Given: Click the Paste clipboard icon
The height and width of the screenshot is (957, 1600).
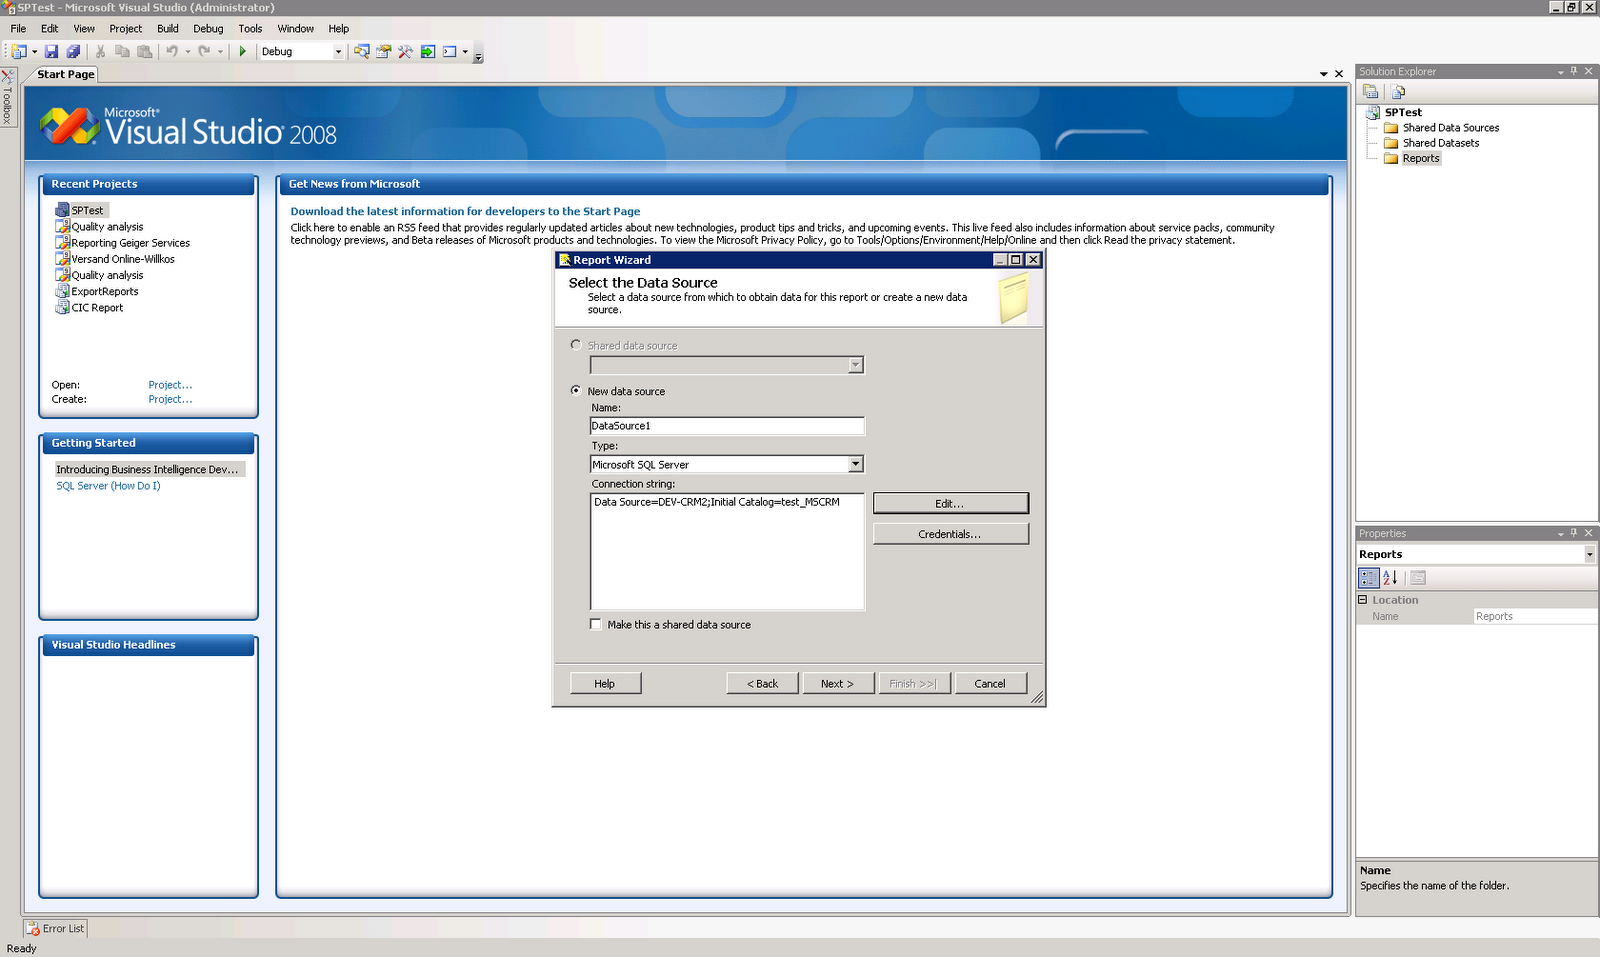Looking at the screenshot, I should pos(144,52).
